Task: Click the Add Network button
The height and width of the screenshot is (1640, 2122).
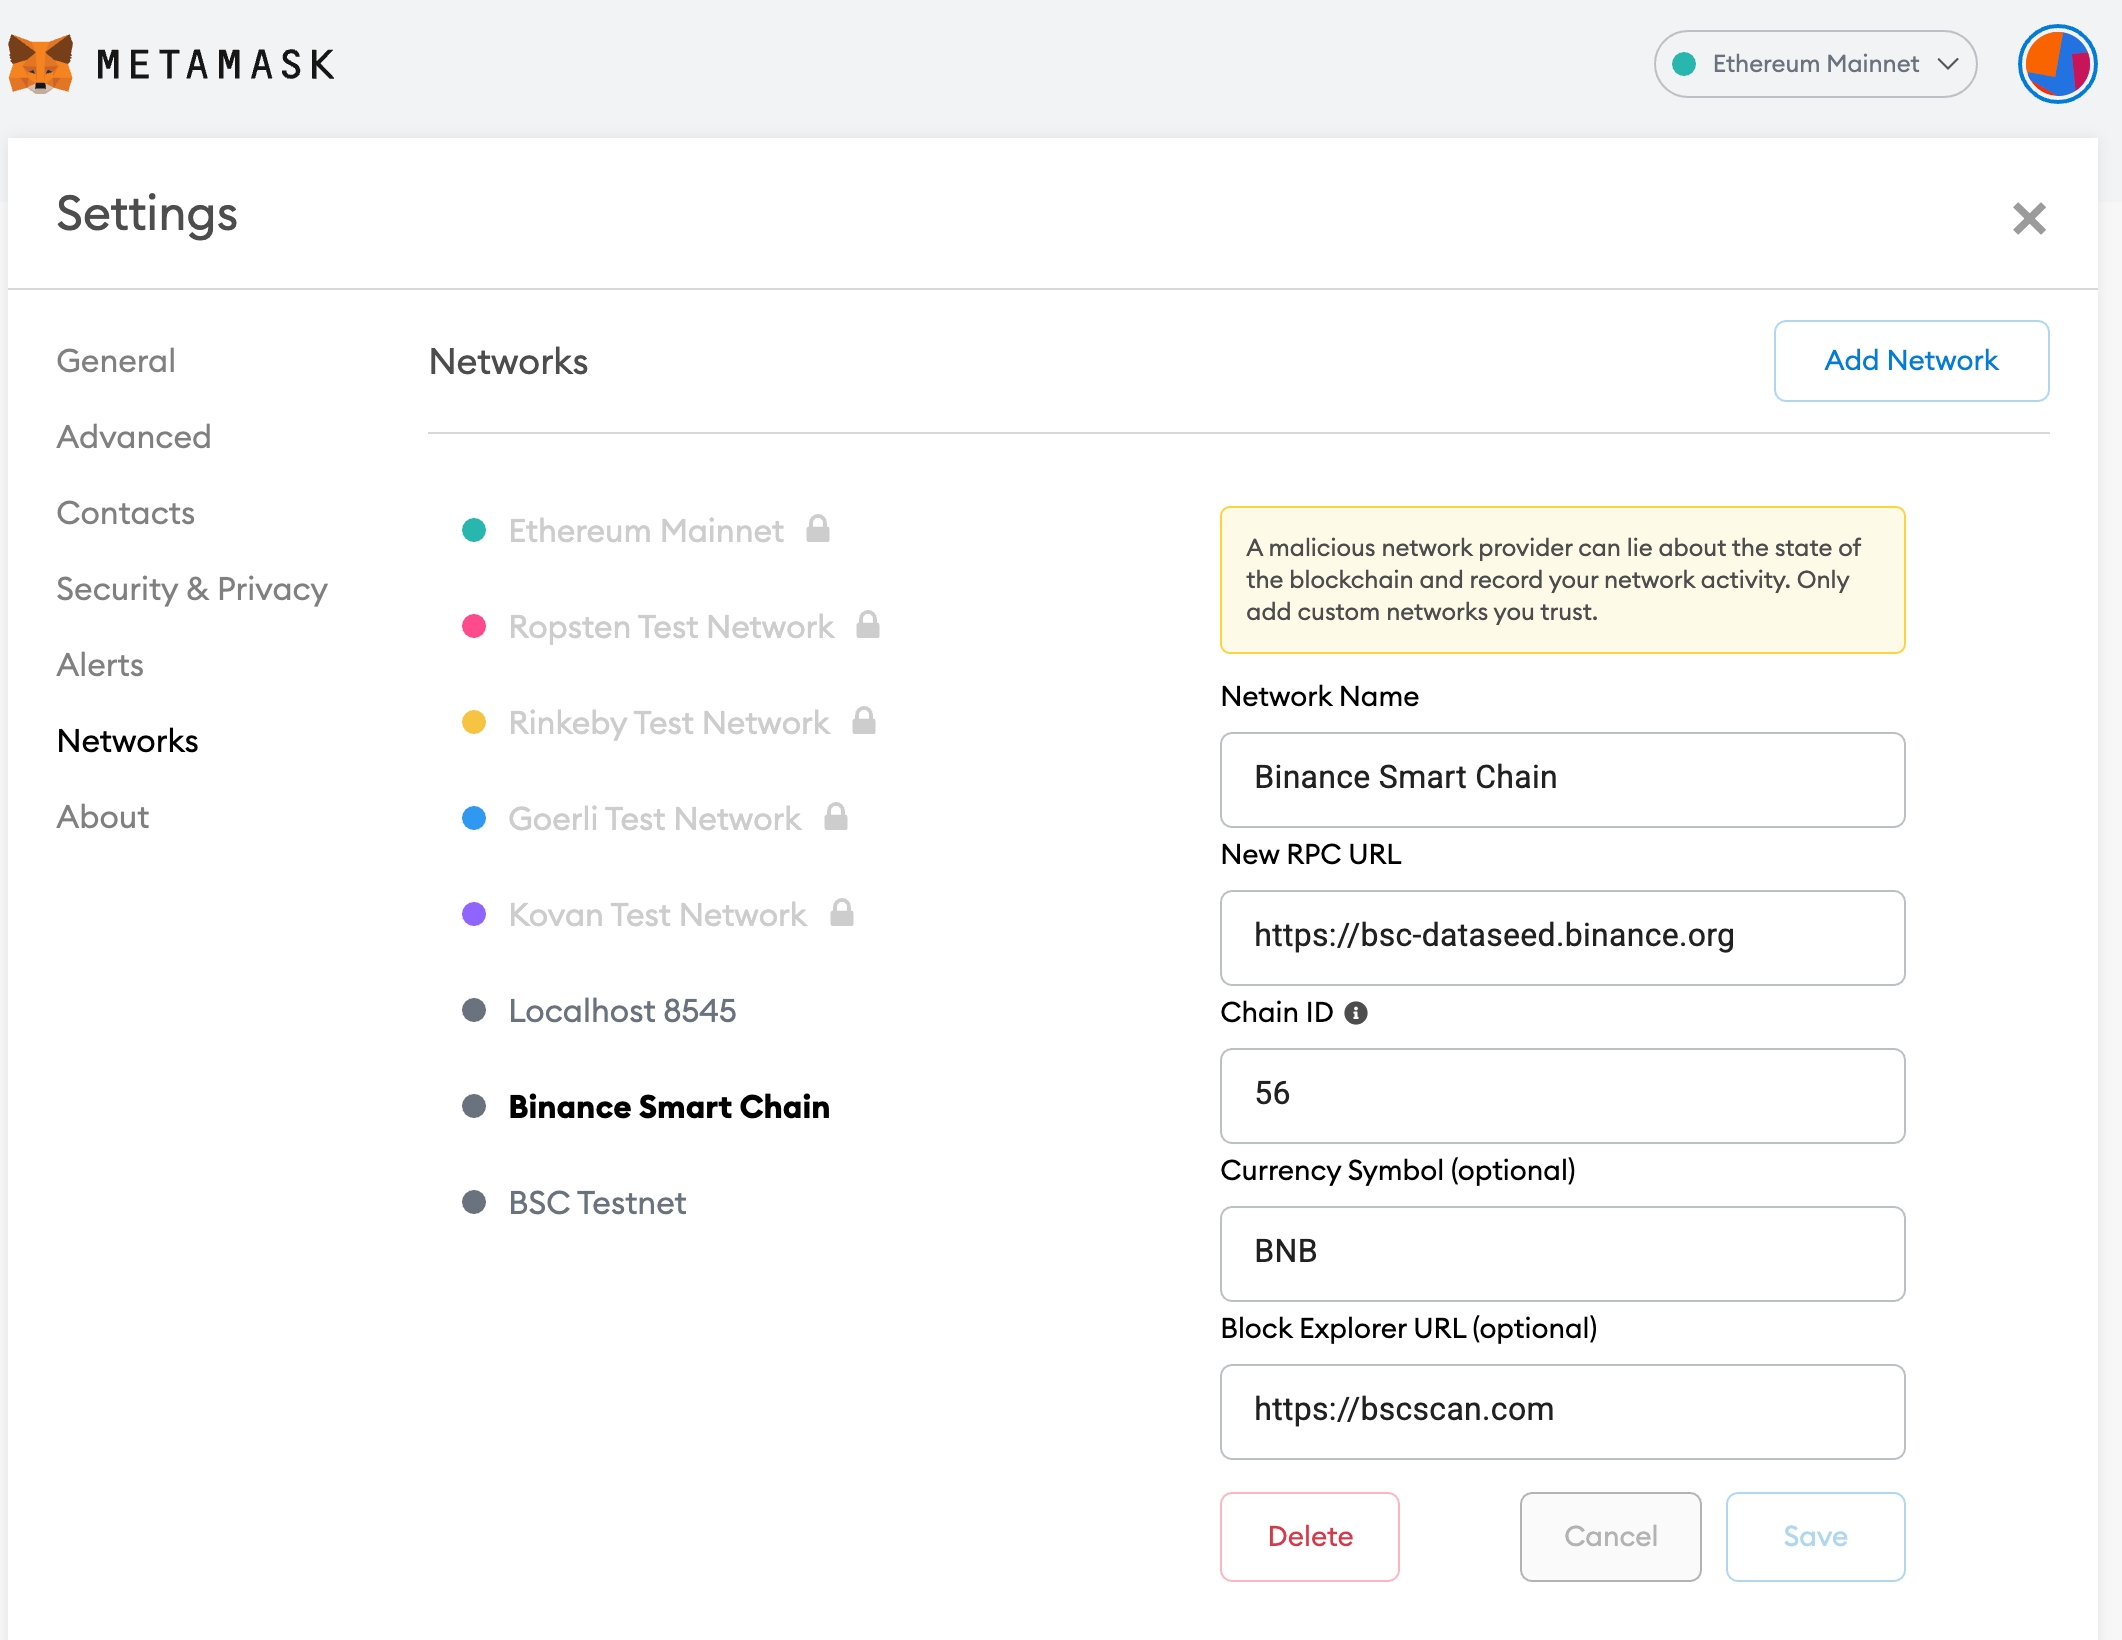Action: (1911, 361)
